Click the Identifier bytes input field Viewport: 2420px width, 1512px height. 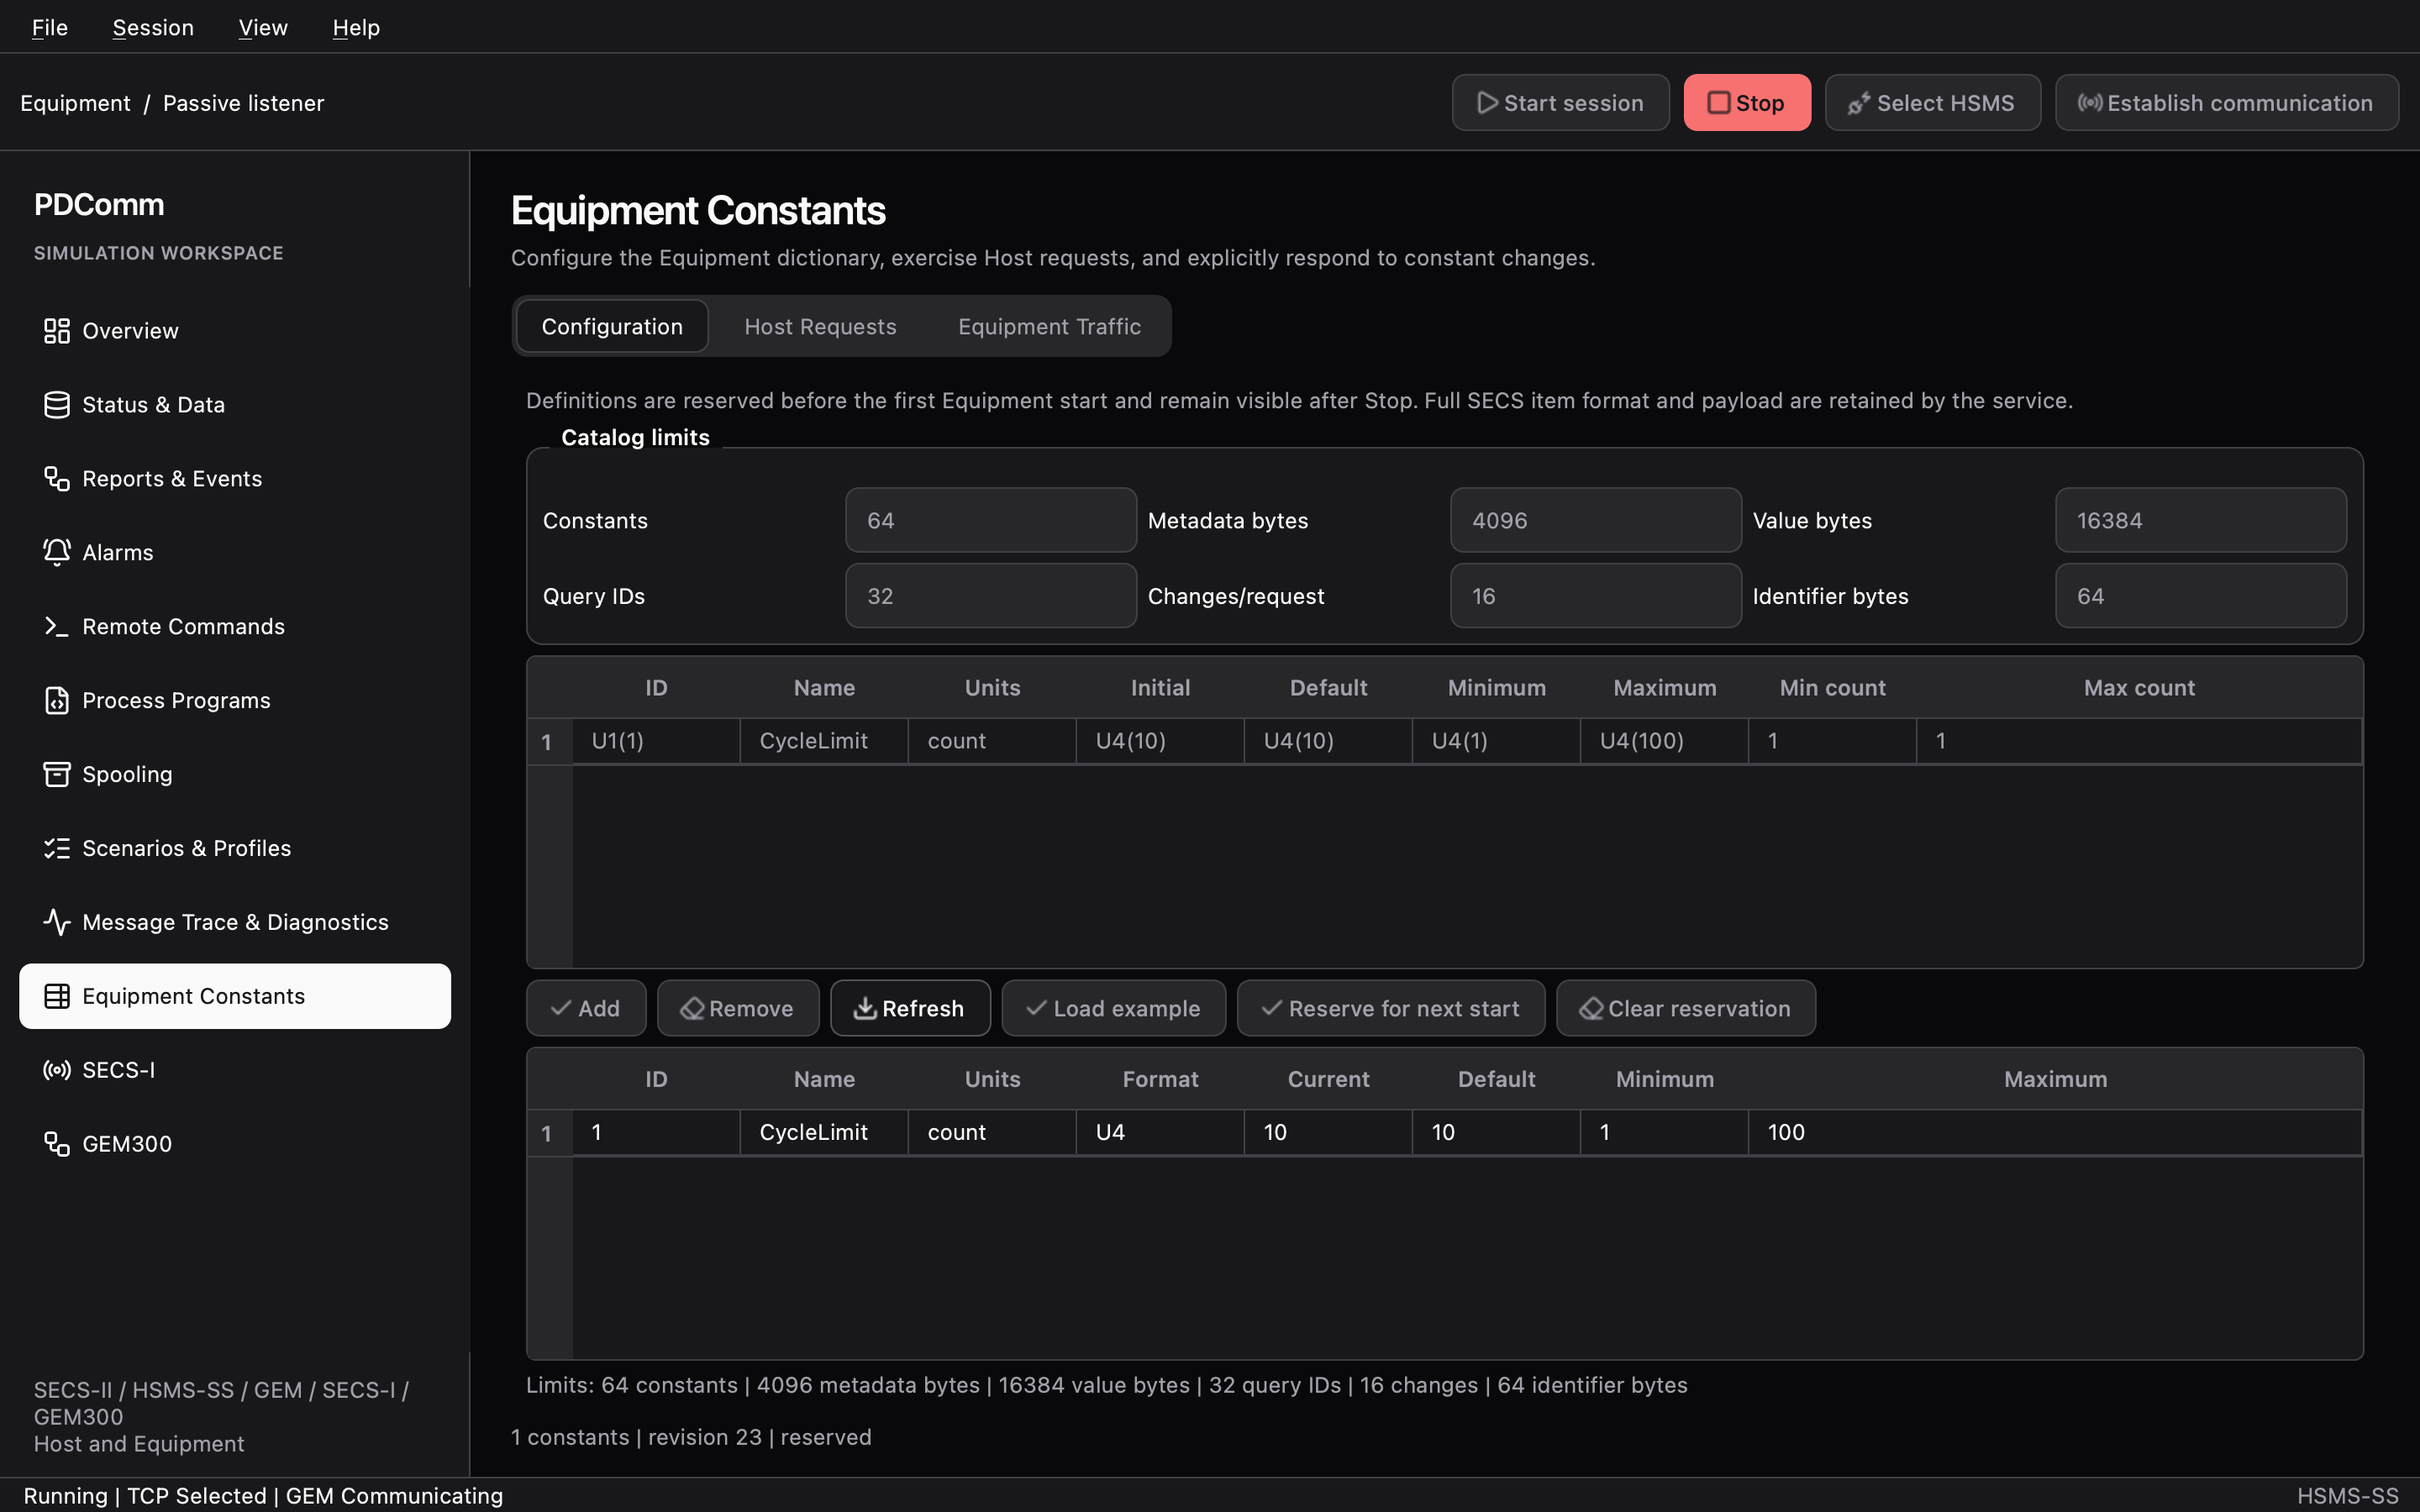[x=2201, y=596]
